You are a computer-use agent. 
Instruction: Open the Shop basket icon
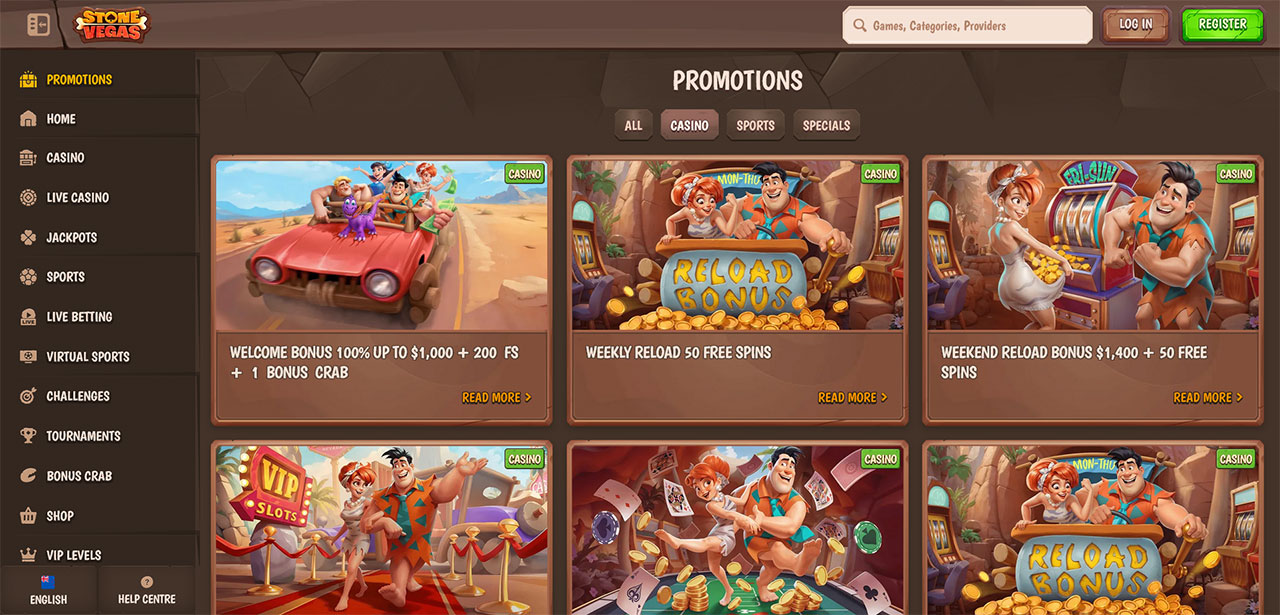(28, 516)
